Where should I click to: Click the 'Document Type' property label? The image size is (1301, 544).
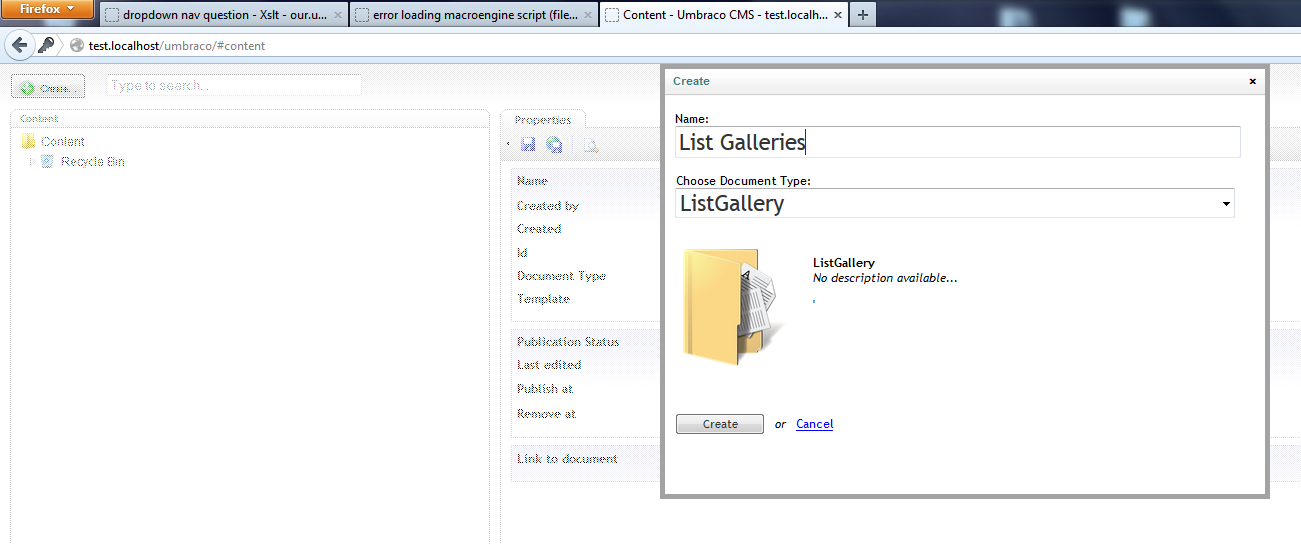(561, 276)
